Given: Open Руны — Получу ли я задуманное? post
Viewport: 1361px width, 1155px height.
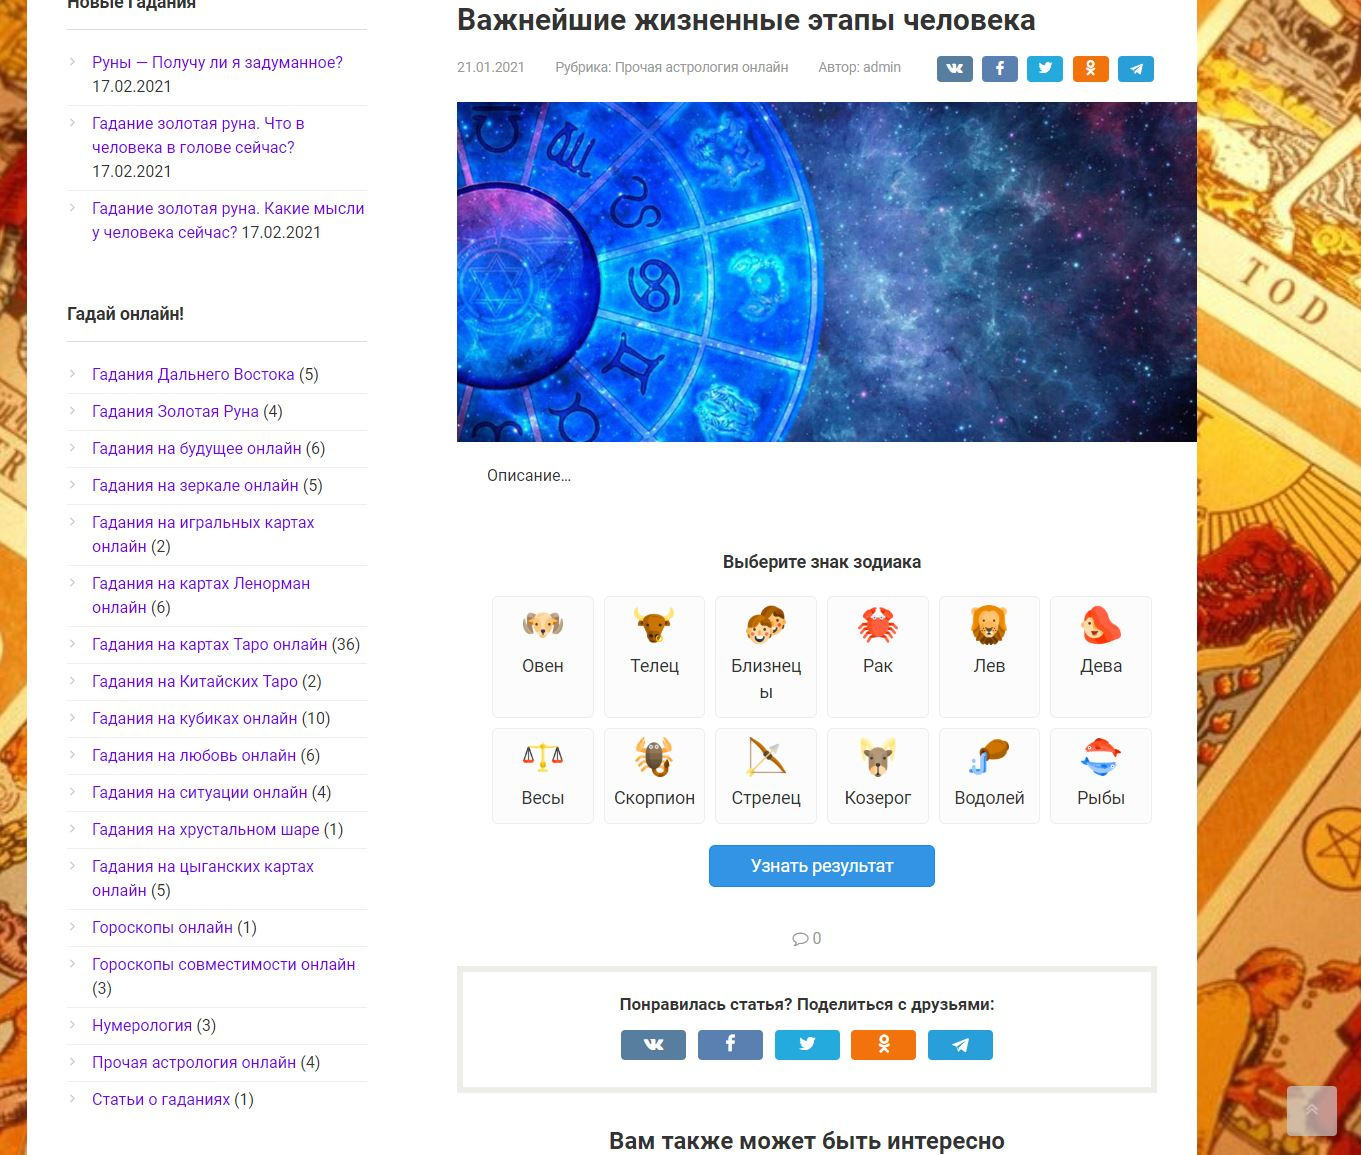Looking at the screenshot, I should (x=217, y=62).
